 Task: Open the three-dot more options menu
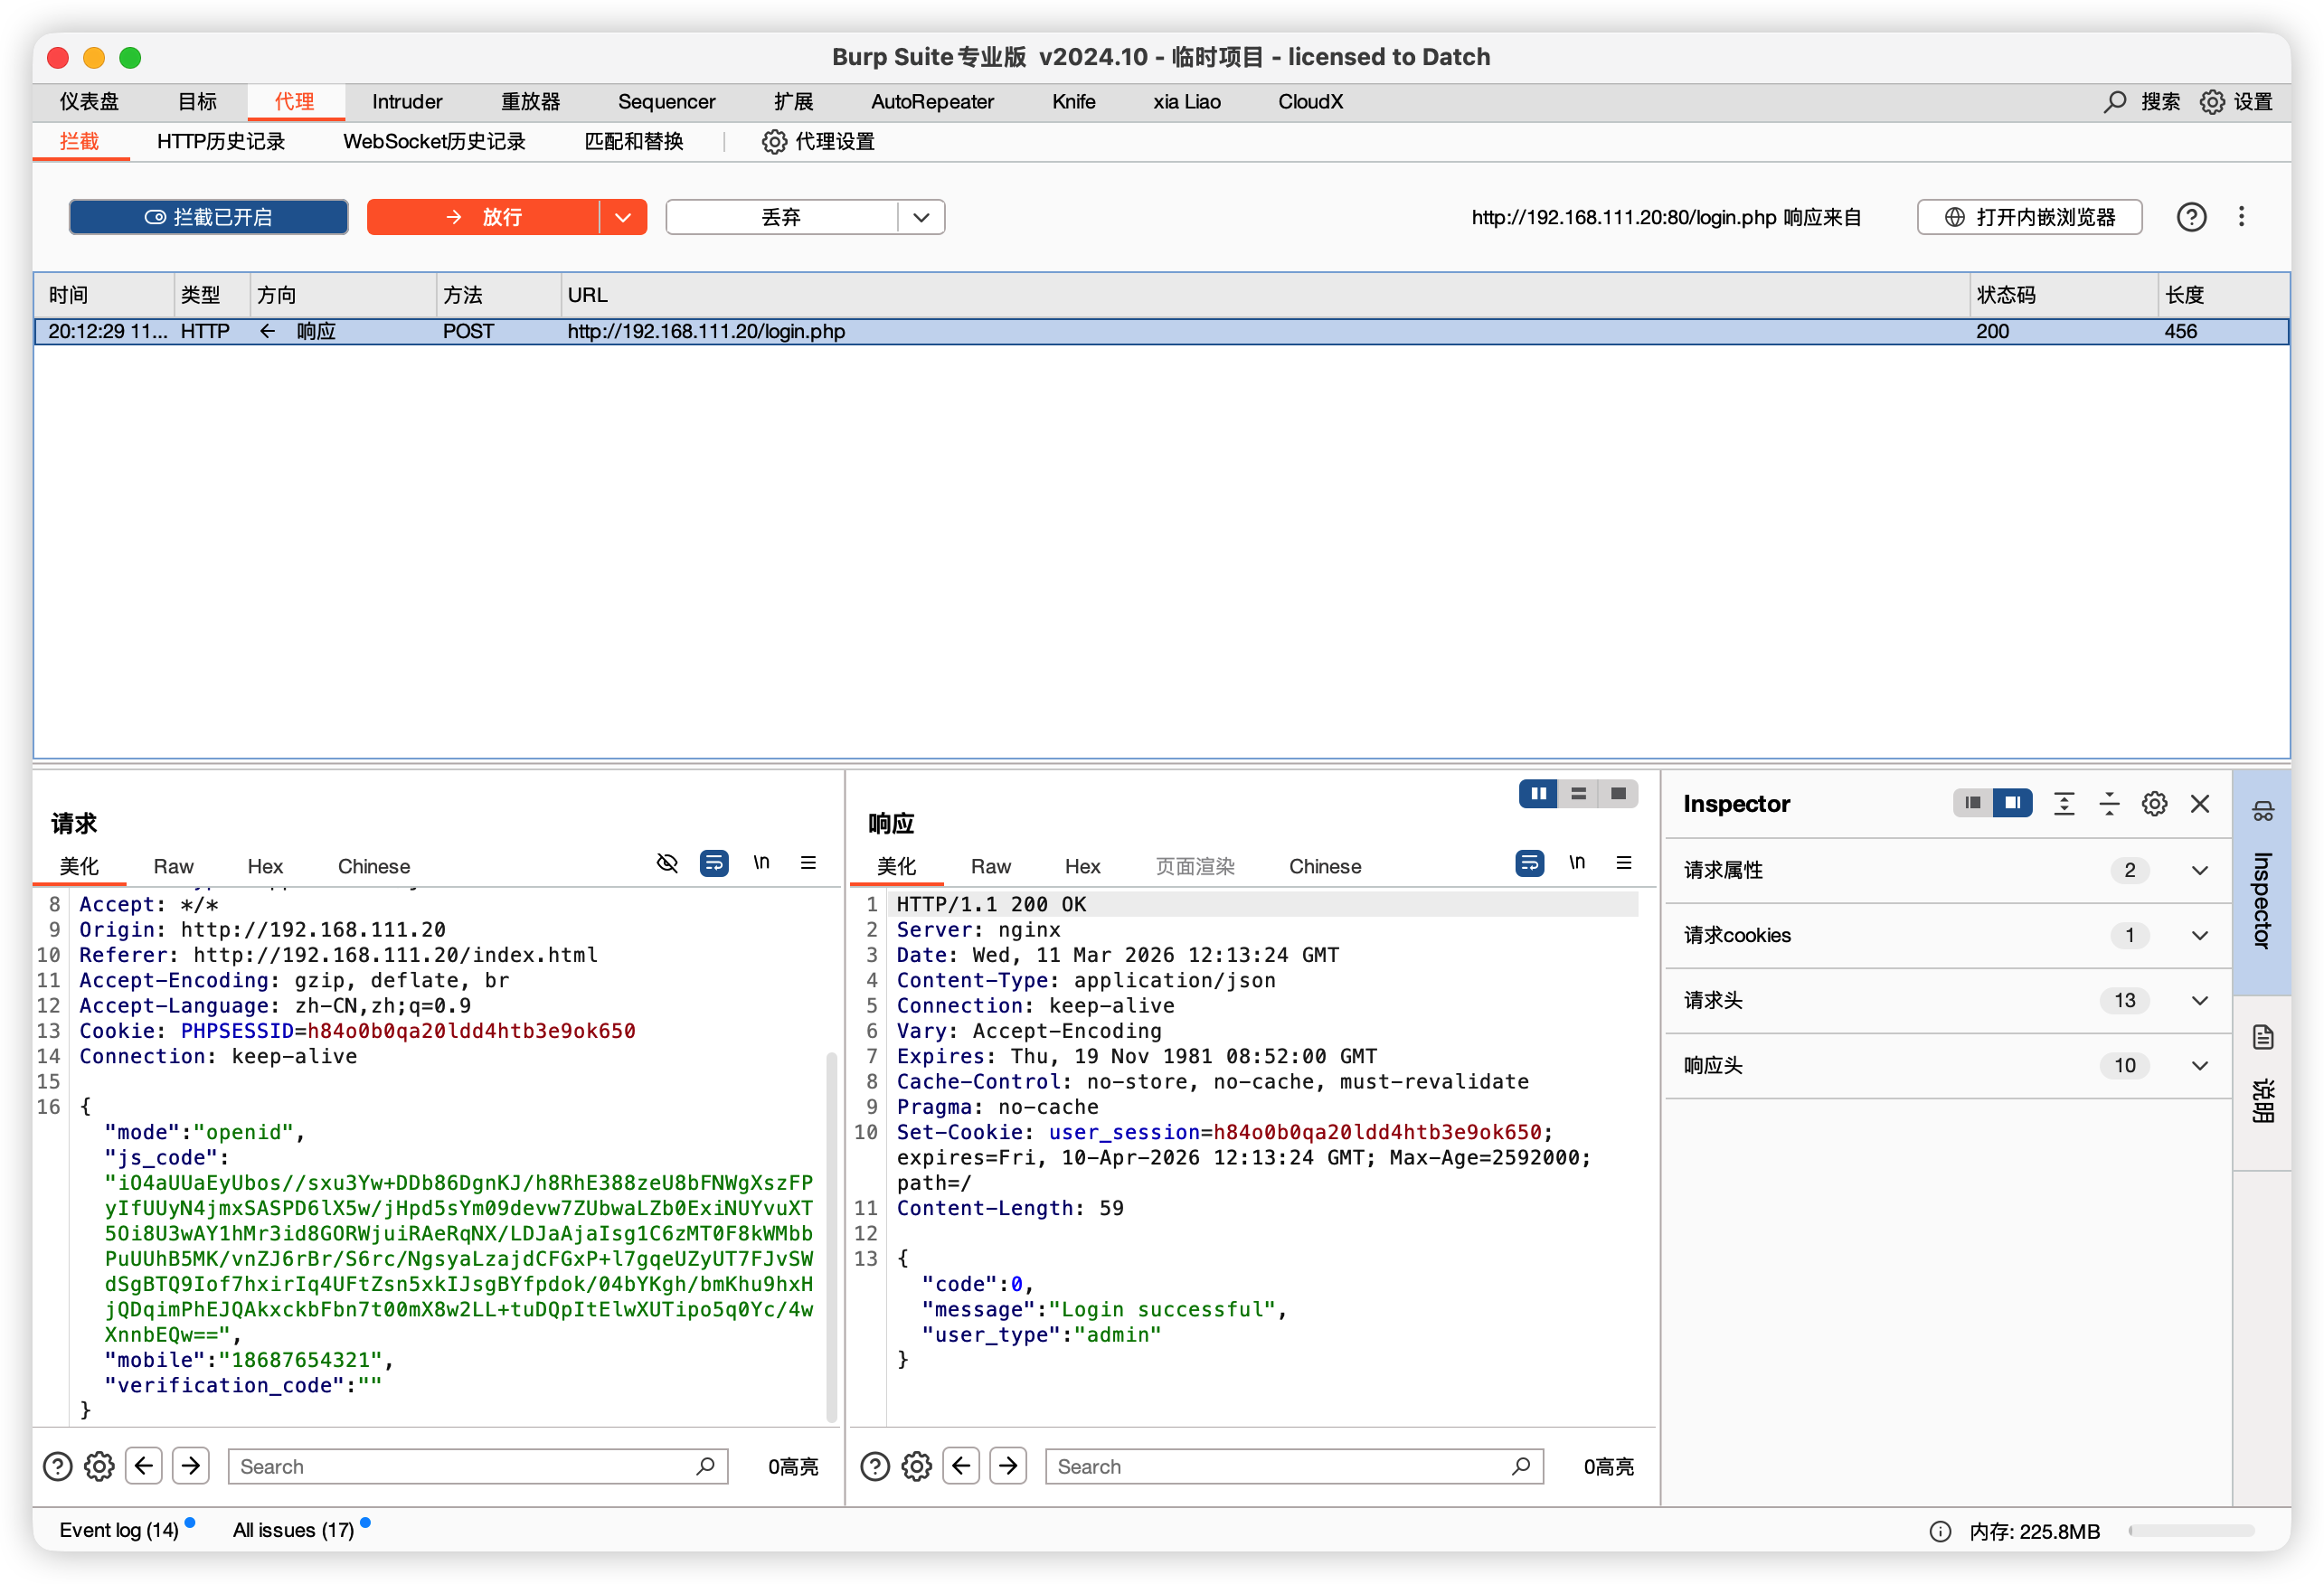pos(2241,217)
